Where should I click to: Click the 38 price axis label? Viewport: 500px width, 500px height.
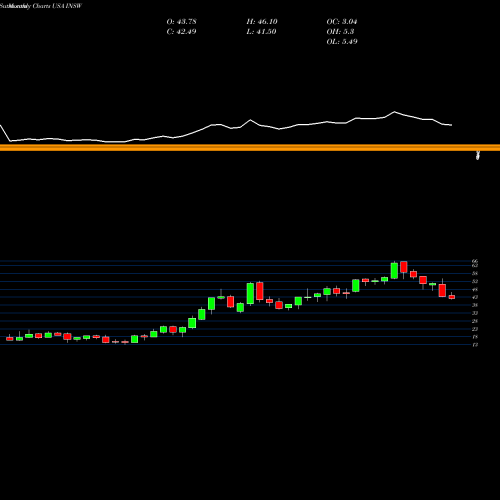tap(475, 305)
